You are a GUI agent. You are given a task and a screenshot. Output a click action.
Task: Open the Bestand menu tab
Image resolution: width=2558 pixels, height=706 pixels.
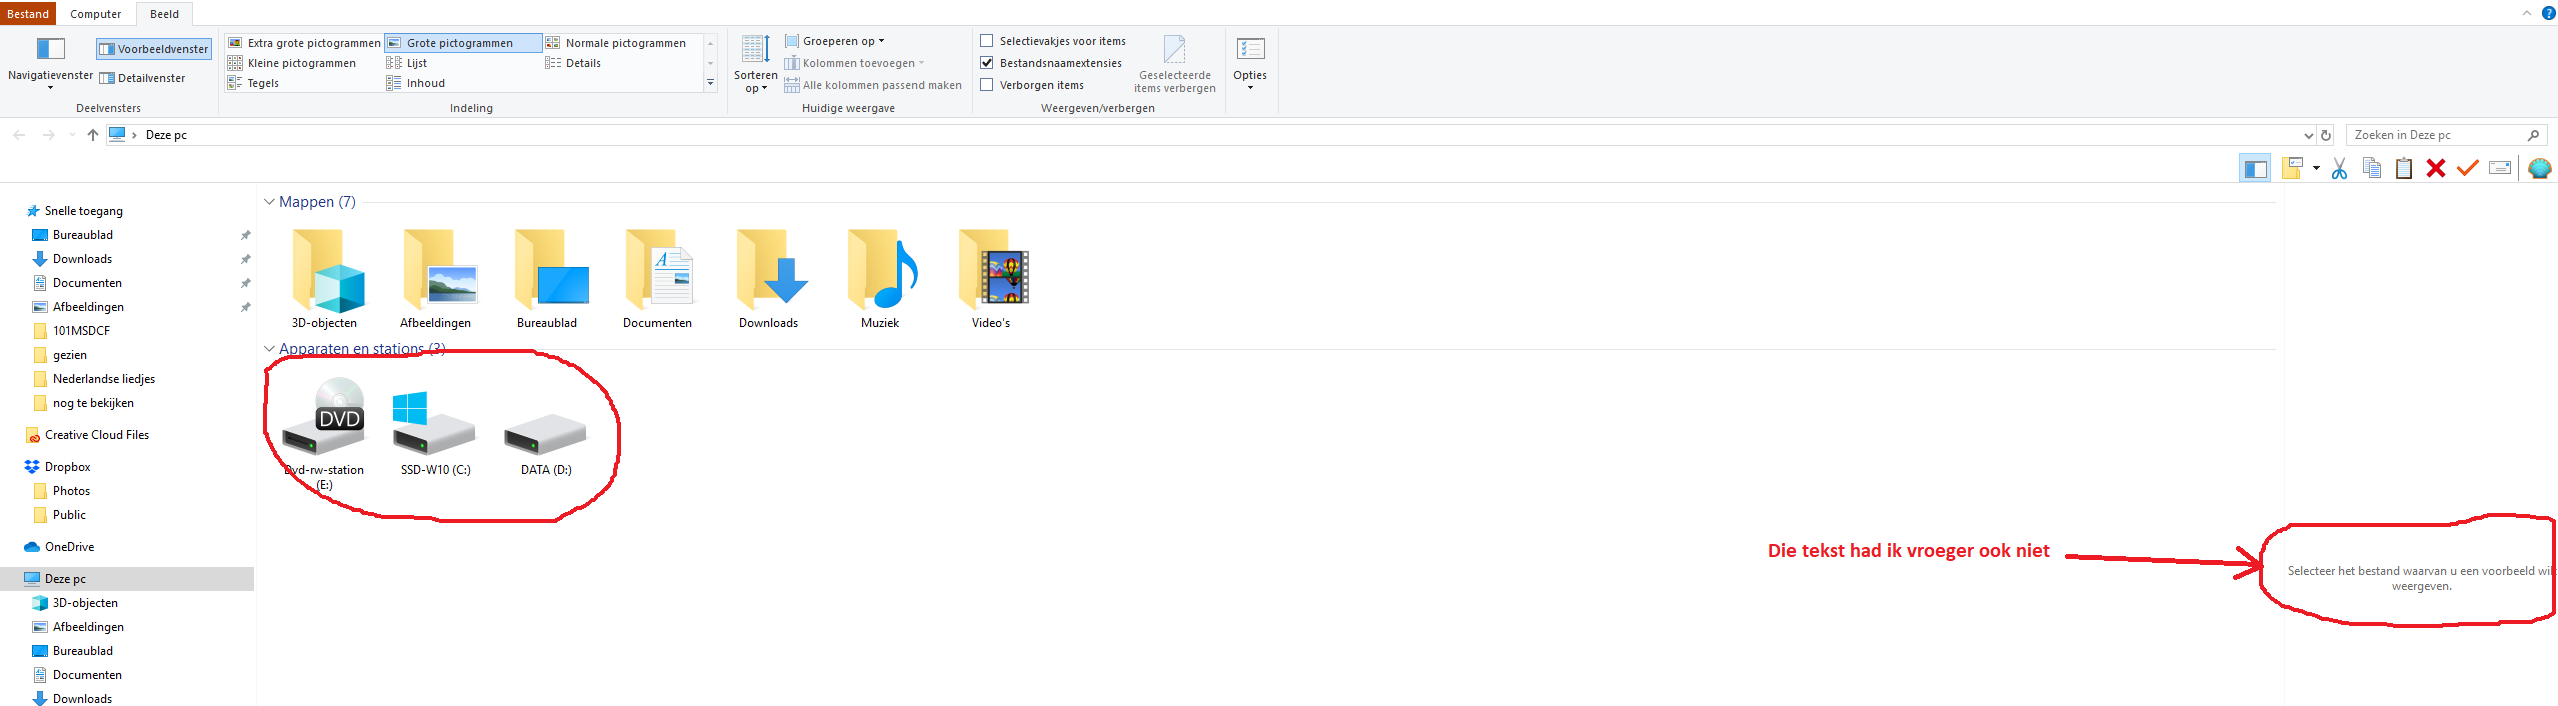(x=28, y=14)
